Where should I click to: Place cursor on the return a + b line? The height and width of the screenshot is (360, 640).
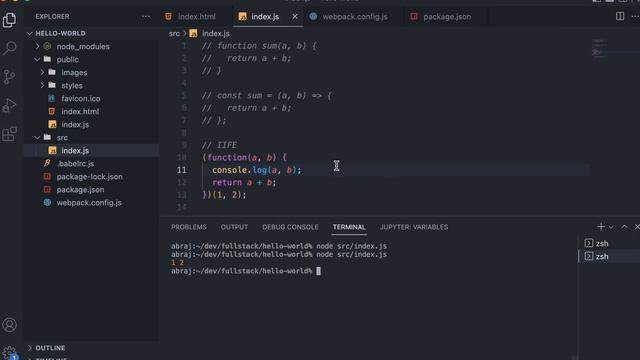coord(244,182)
